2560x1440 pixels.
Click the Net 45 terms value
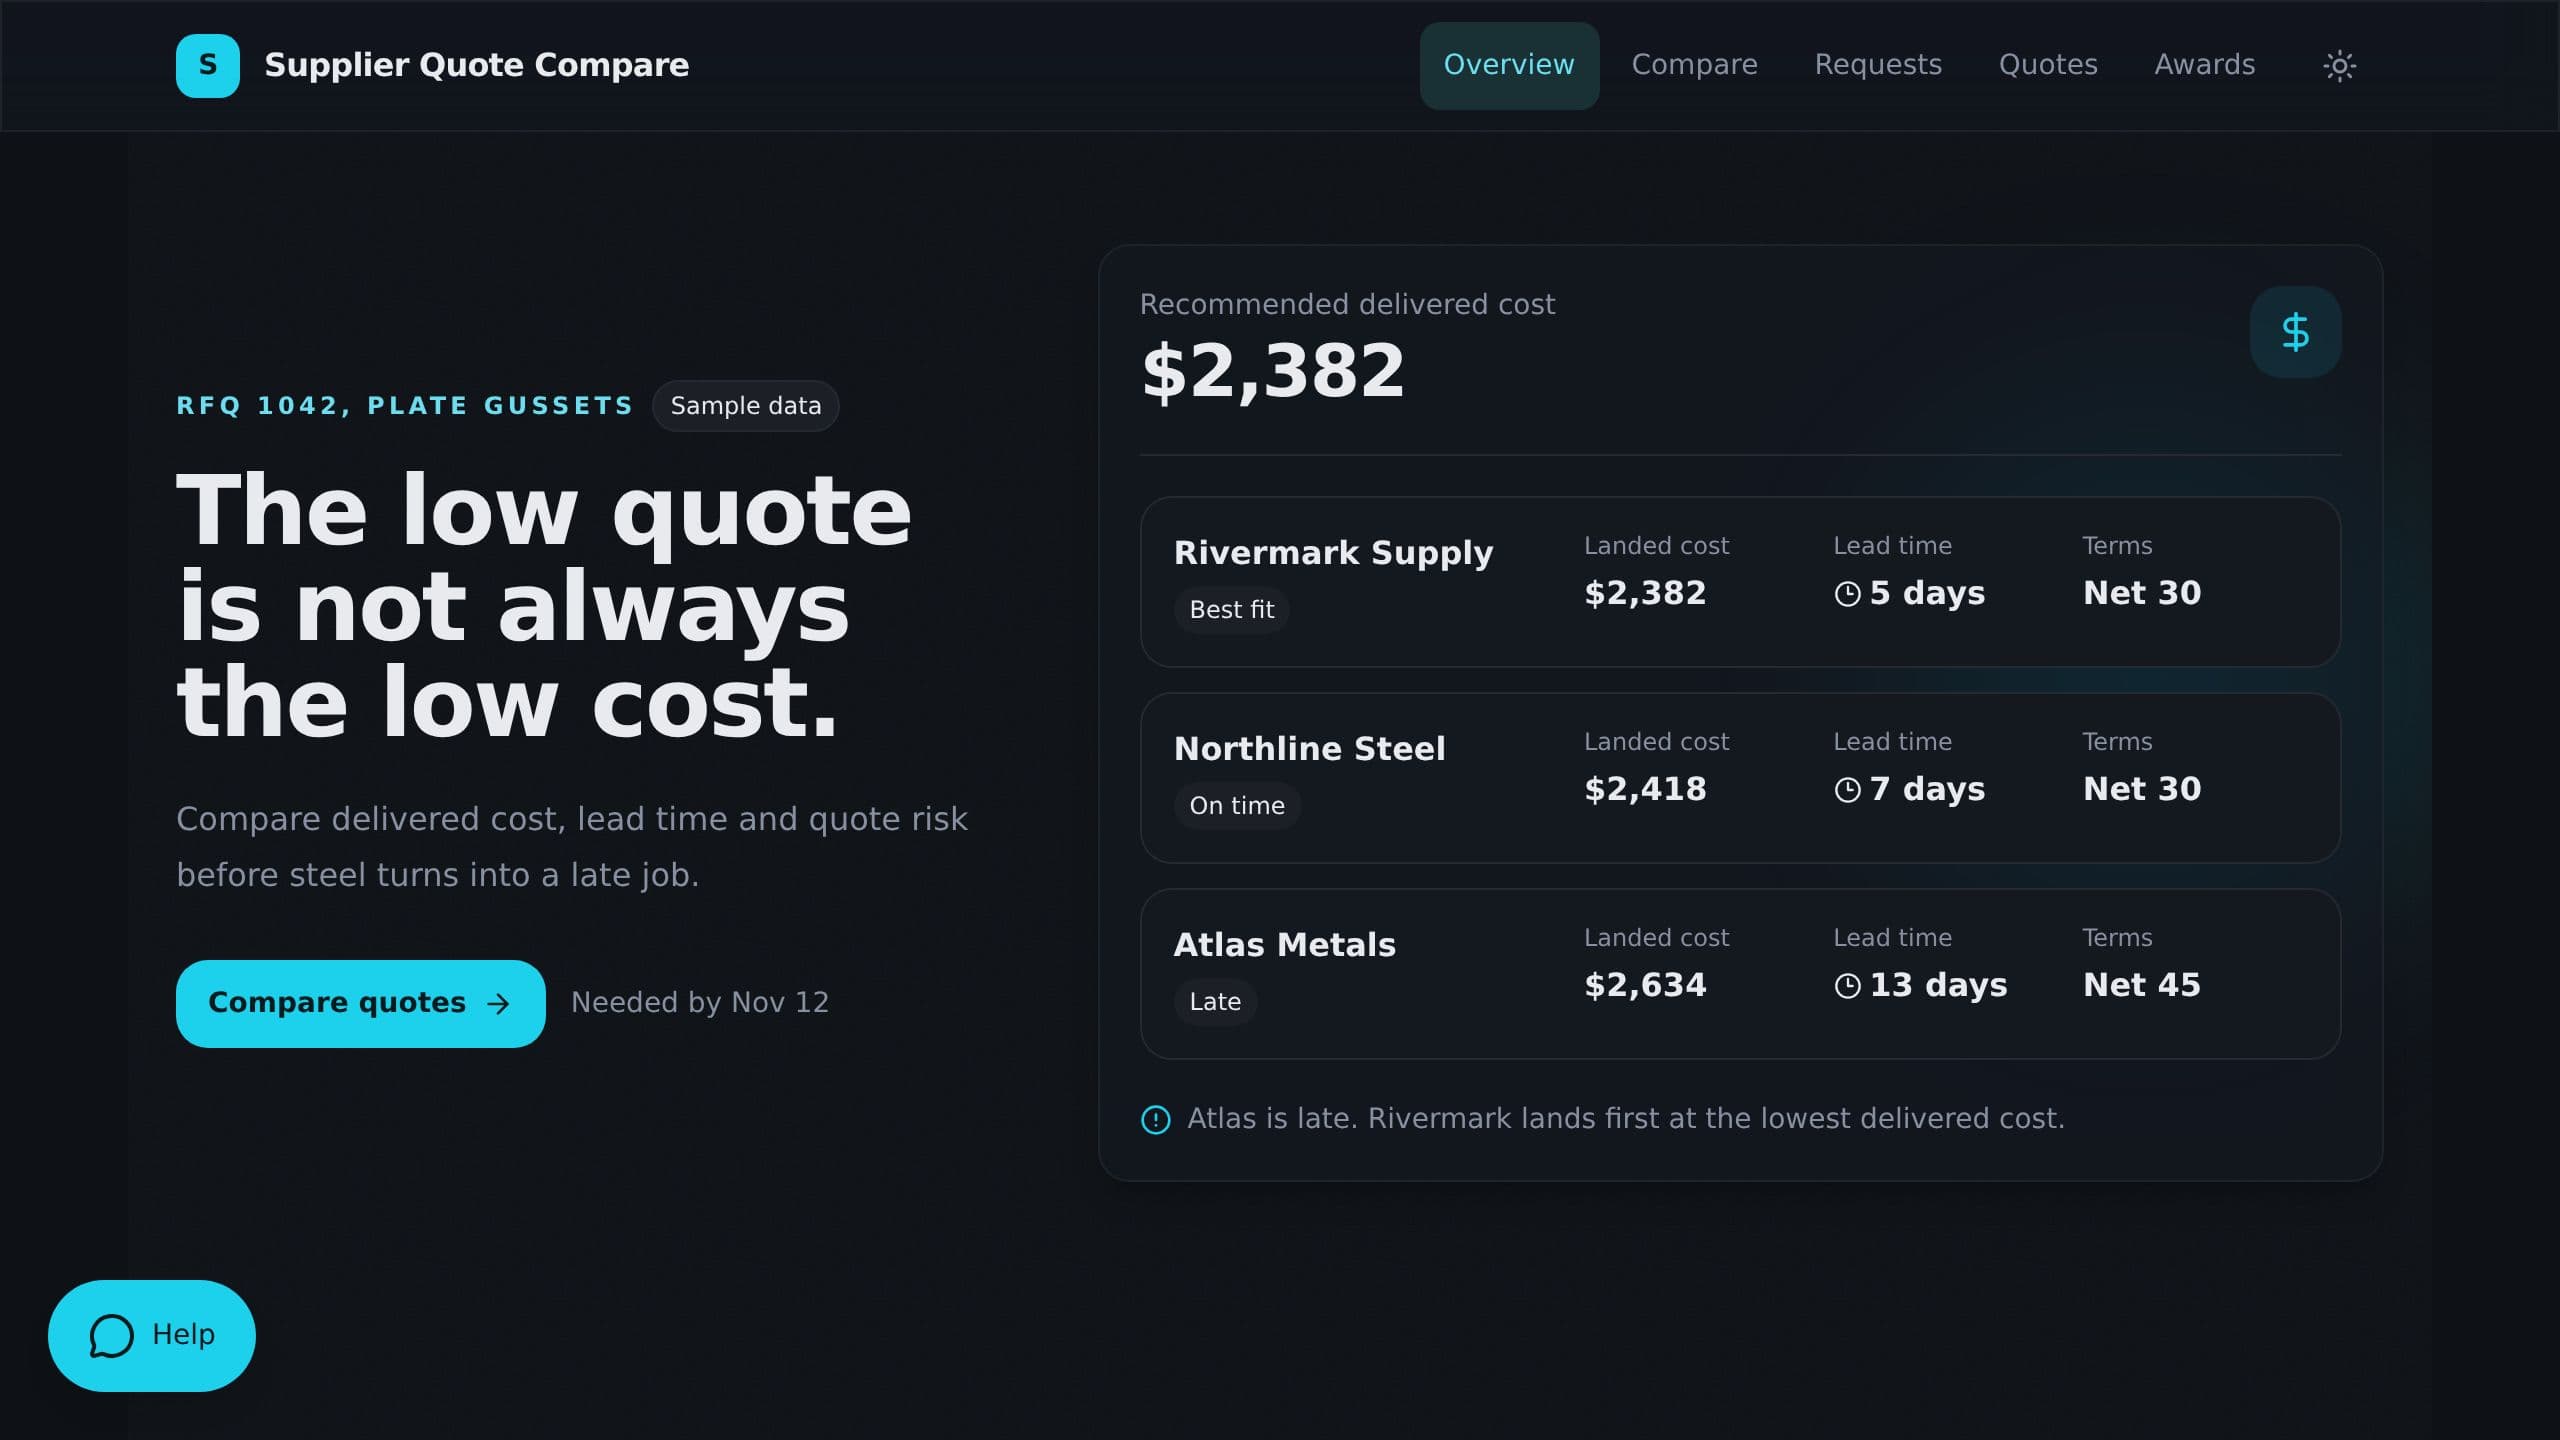2142,986
